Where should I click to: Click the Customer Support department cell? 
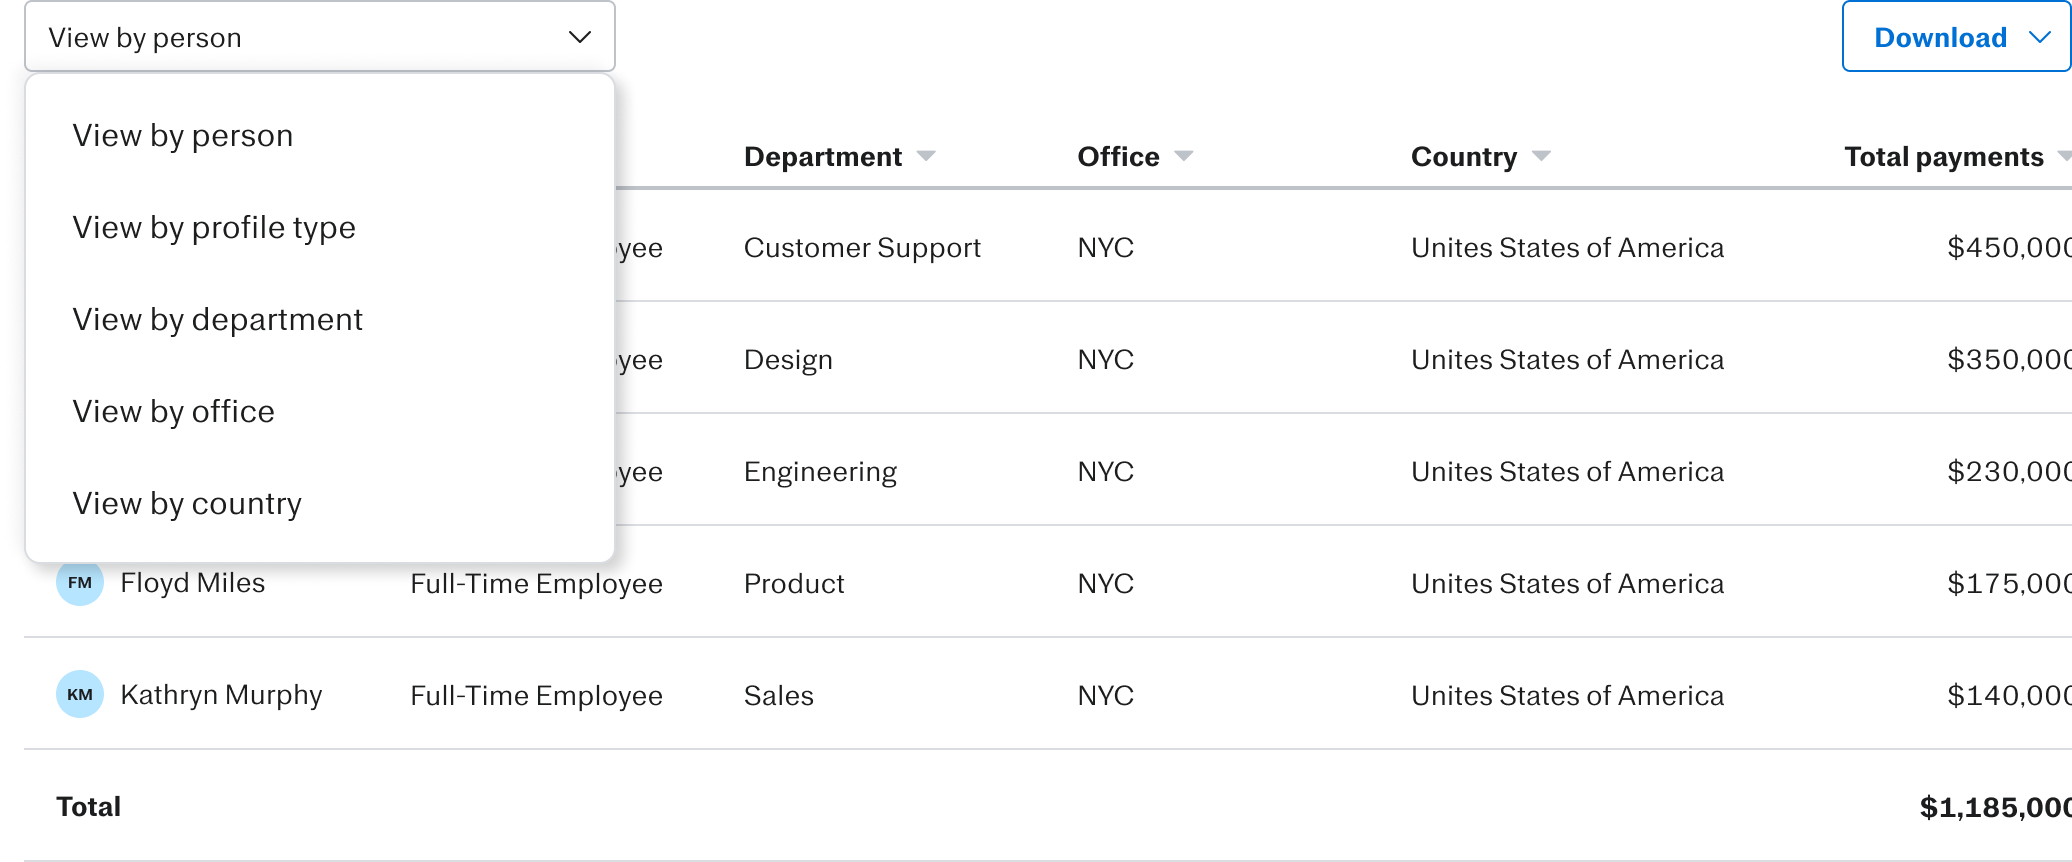[x=862, y=247]
